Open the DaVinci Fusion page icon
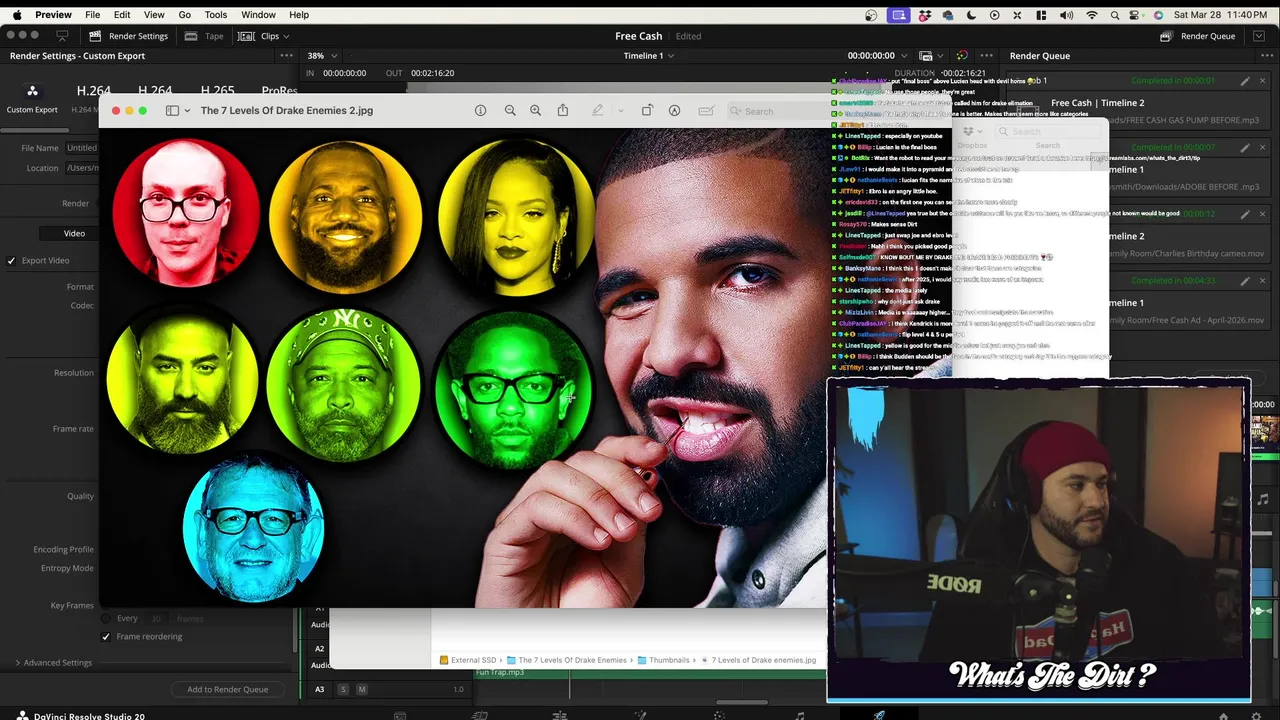The image size is (1280, 720). [640, 716]
